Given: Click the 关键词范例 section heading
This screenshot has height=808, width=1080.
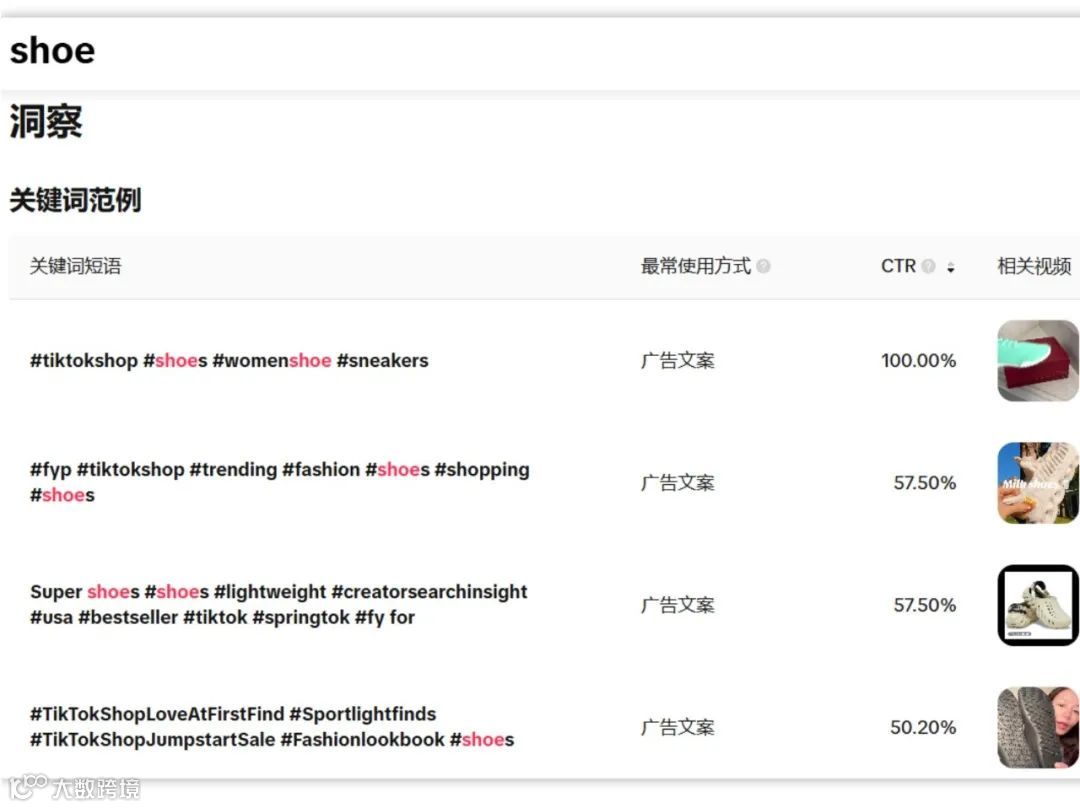Looking at the screenshot, I should click(x=75, y=200).
